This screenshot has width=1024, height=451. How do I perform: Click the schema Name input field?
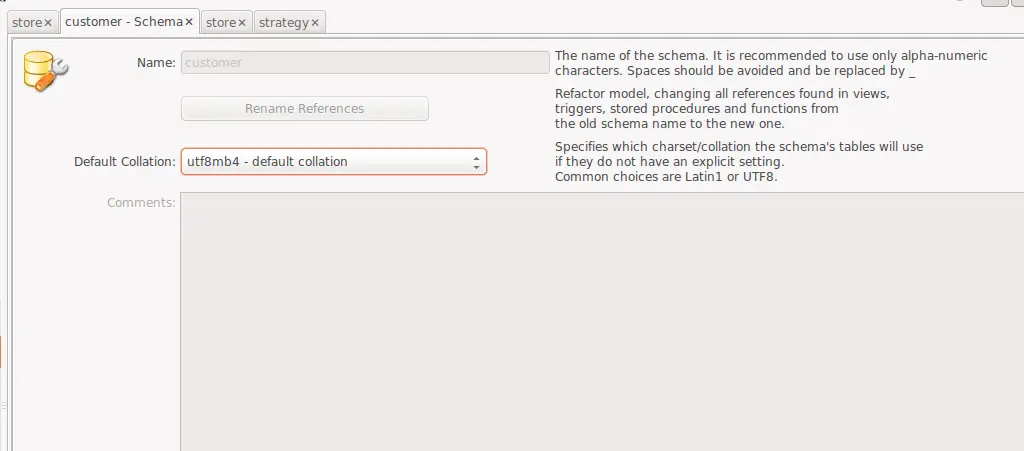tap(364, 62)
